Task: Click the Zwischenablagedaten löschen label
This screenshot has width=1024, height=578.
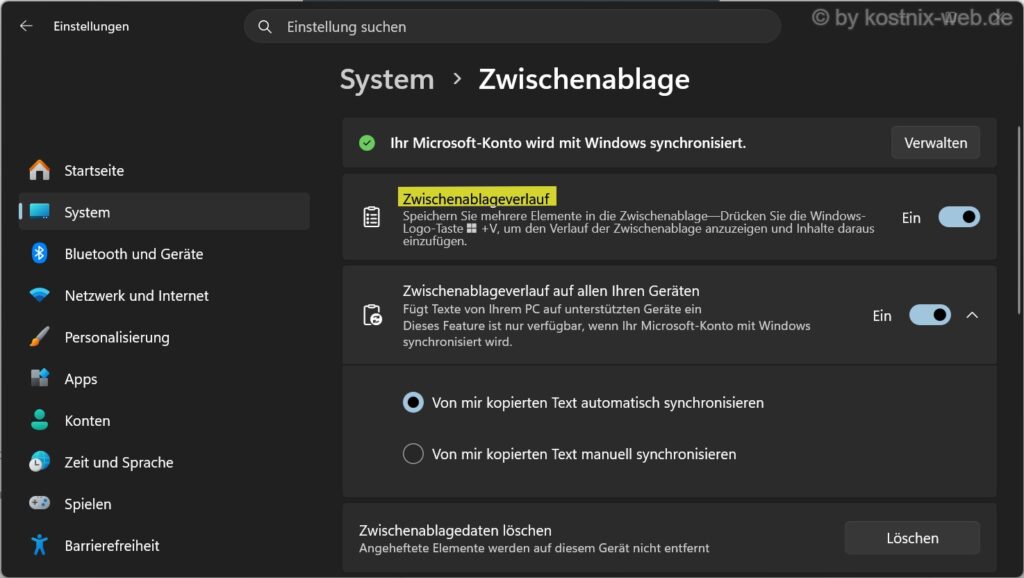Action: point(455,530)
